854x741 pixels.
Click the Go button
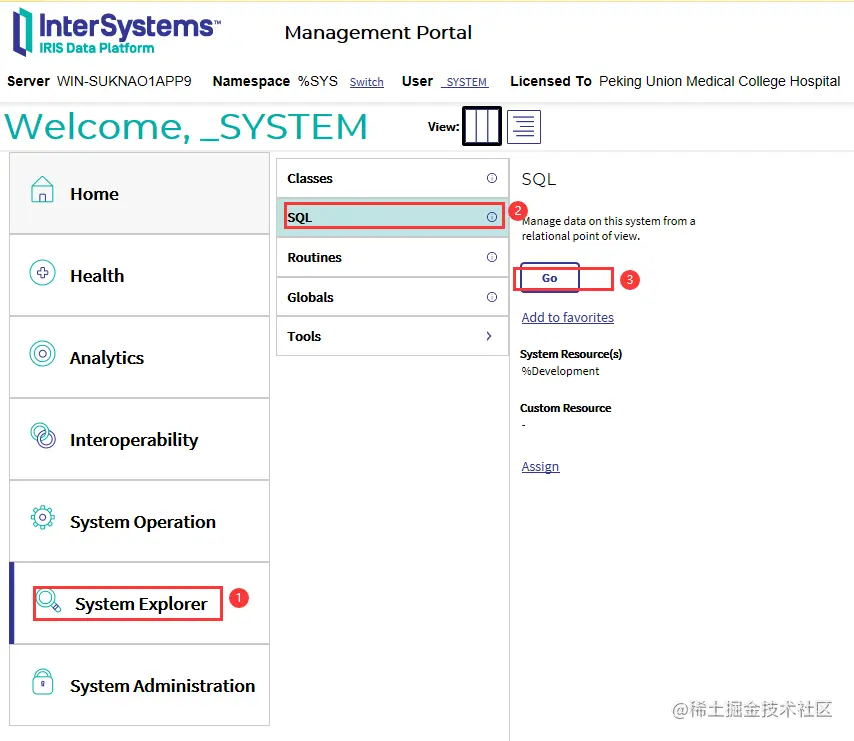pos(550,278)
